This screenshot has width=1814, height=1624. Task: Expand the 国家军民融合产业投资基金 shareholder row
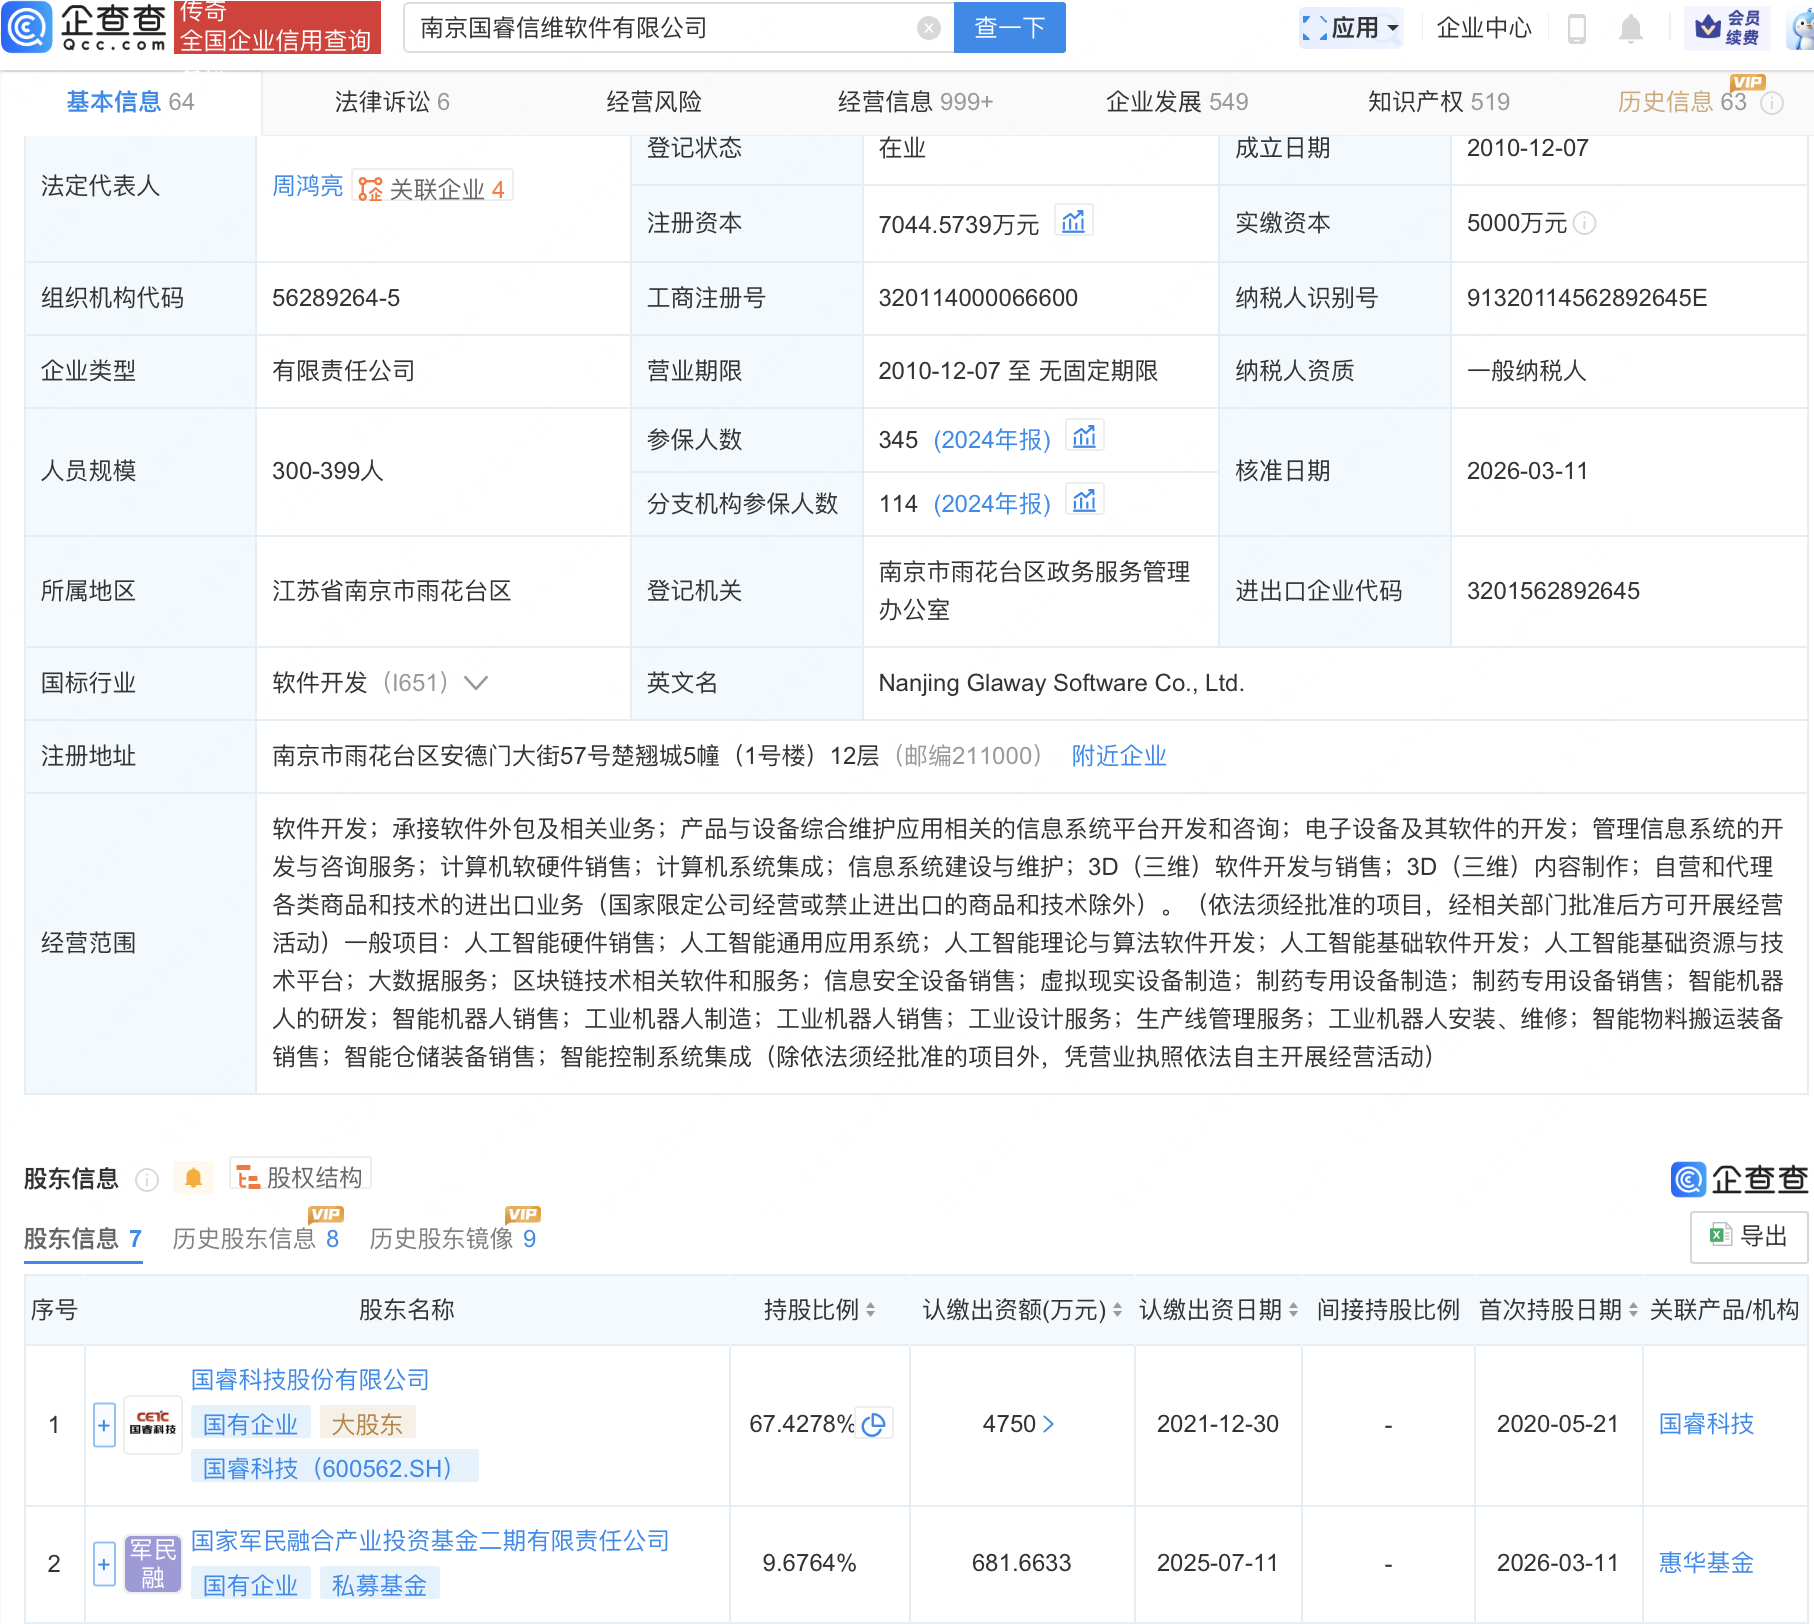point(104,1563)
